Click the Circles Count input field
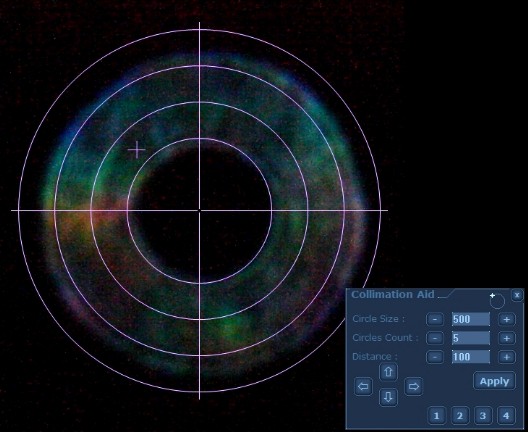528x432 pixels. (471, 338)
